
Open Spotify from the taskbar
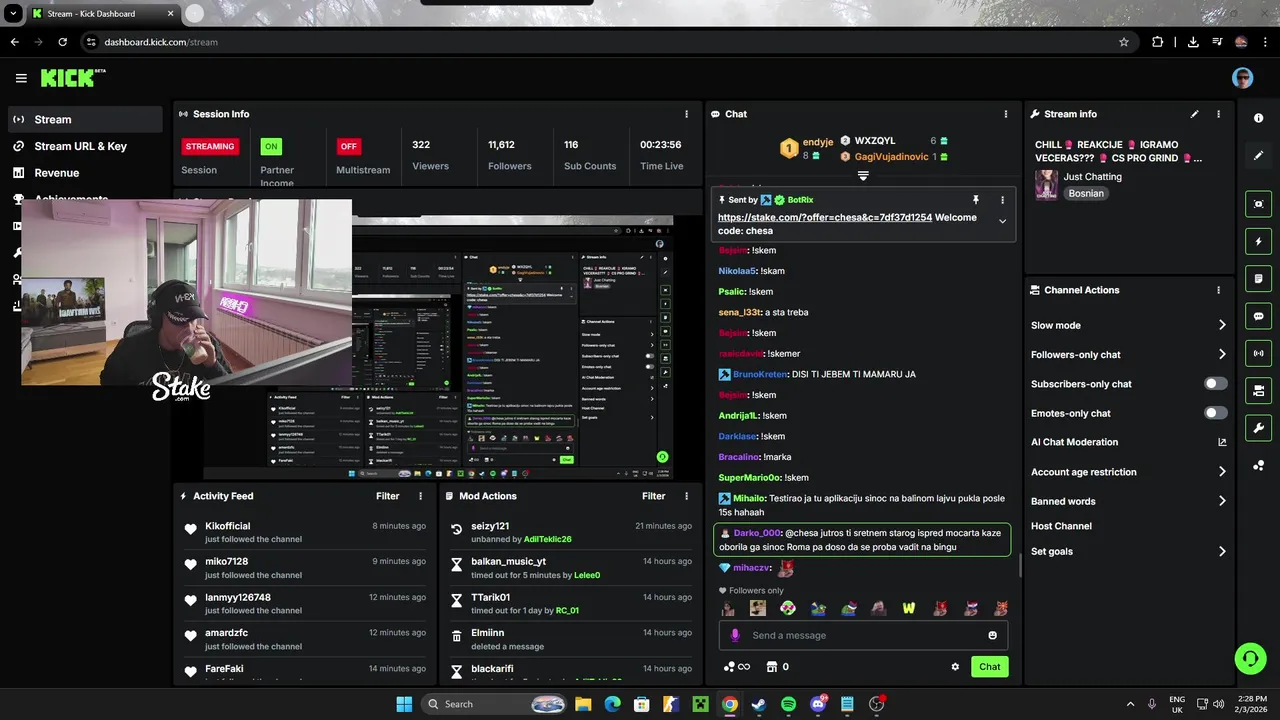pyautogui.click(x=788, y=704)
